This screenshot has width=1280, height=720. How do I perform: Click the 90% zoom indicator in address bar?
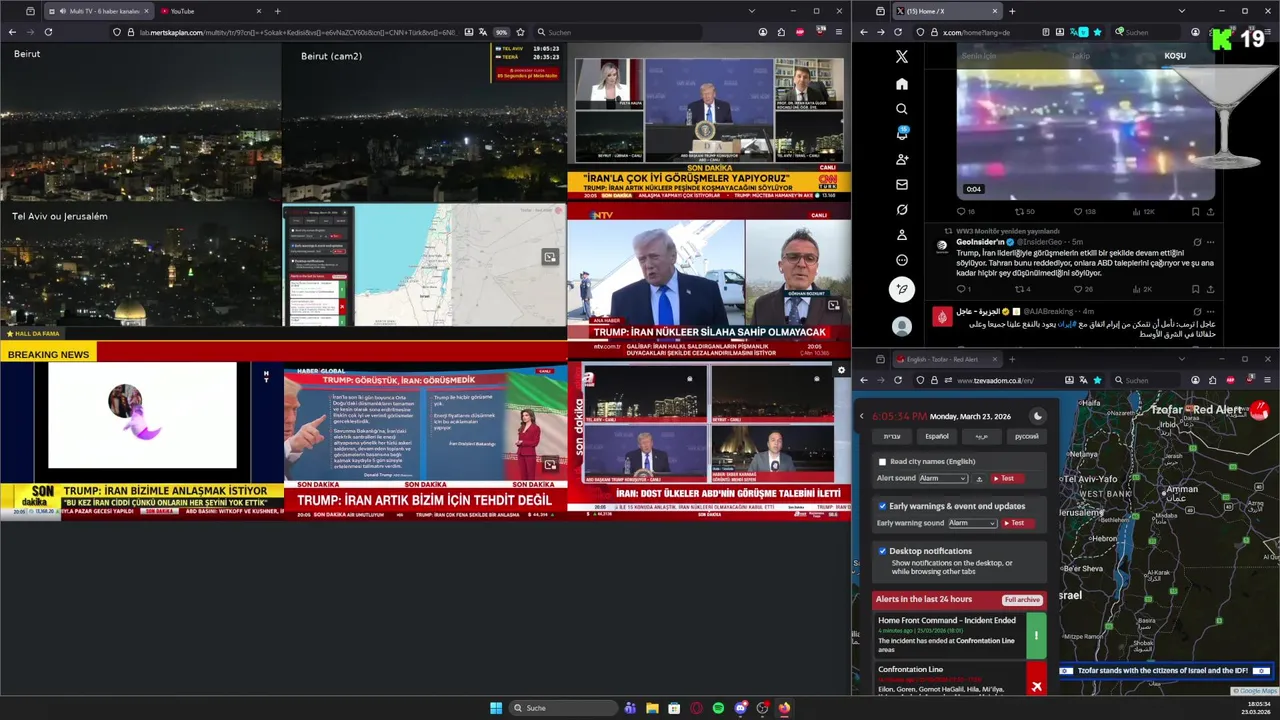click(x=501, y=32)
